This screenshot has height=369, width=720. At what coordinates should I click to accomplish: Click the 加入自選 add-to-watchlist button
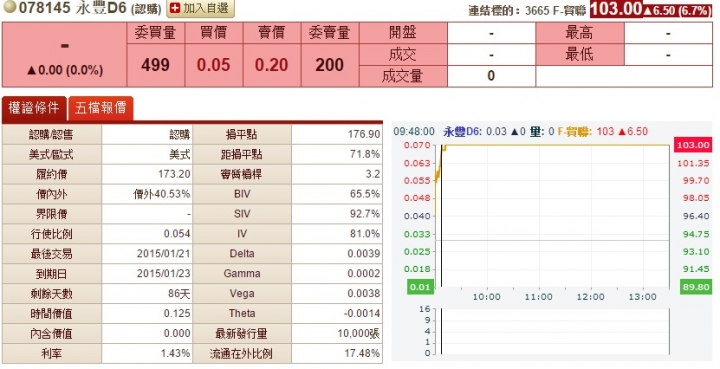[x=200, y=8]
